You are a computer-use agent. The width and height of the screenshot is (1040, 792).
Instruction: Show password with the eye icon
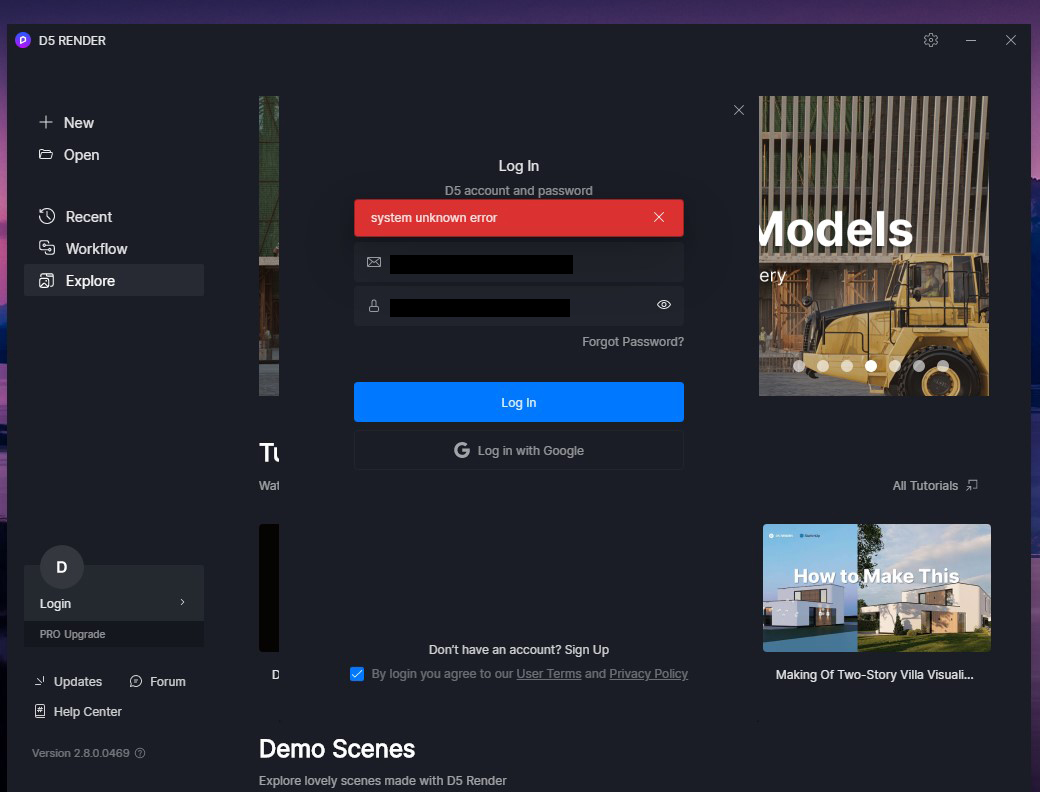point(664,304)
